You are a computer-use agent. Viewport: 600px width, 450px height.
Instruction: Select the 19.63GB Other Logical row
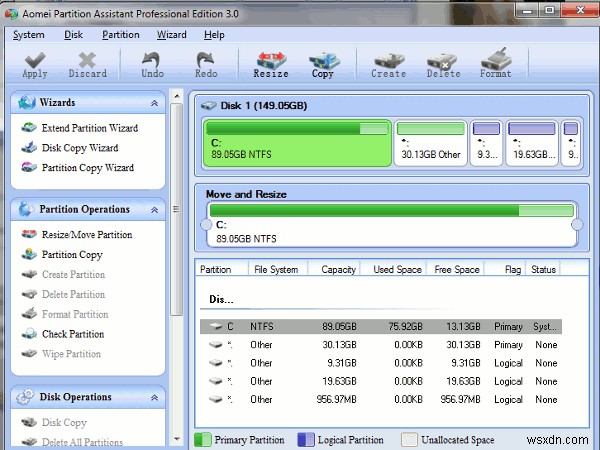[381, 381]
